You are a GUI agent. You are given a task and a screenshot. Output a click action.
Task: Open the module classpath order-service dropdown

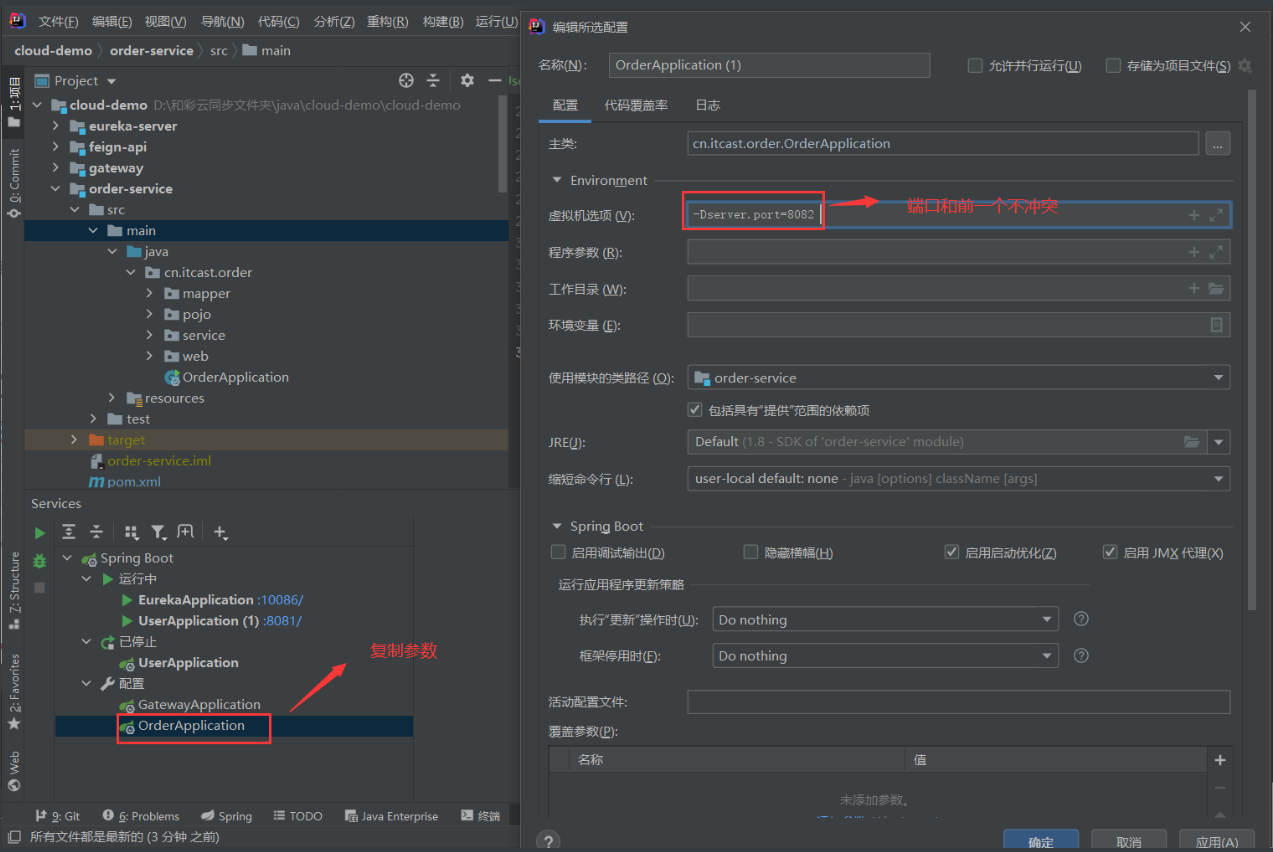(x=958, y=378)
